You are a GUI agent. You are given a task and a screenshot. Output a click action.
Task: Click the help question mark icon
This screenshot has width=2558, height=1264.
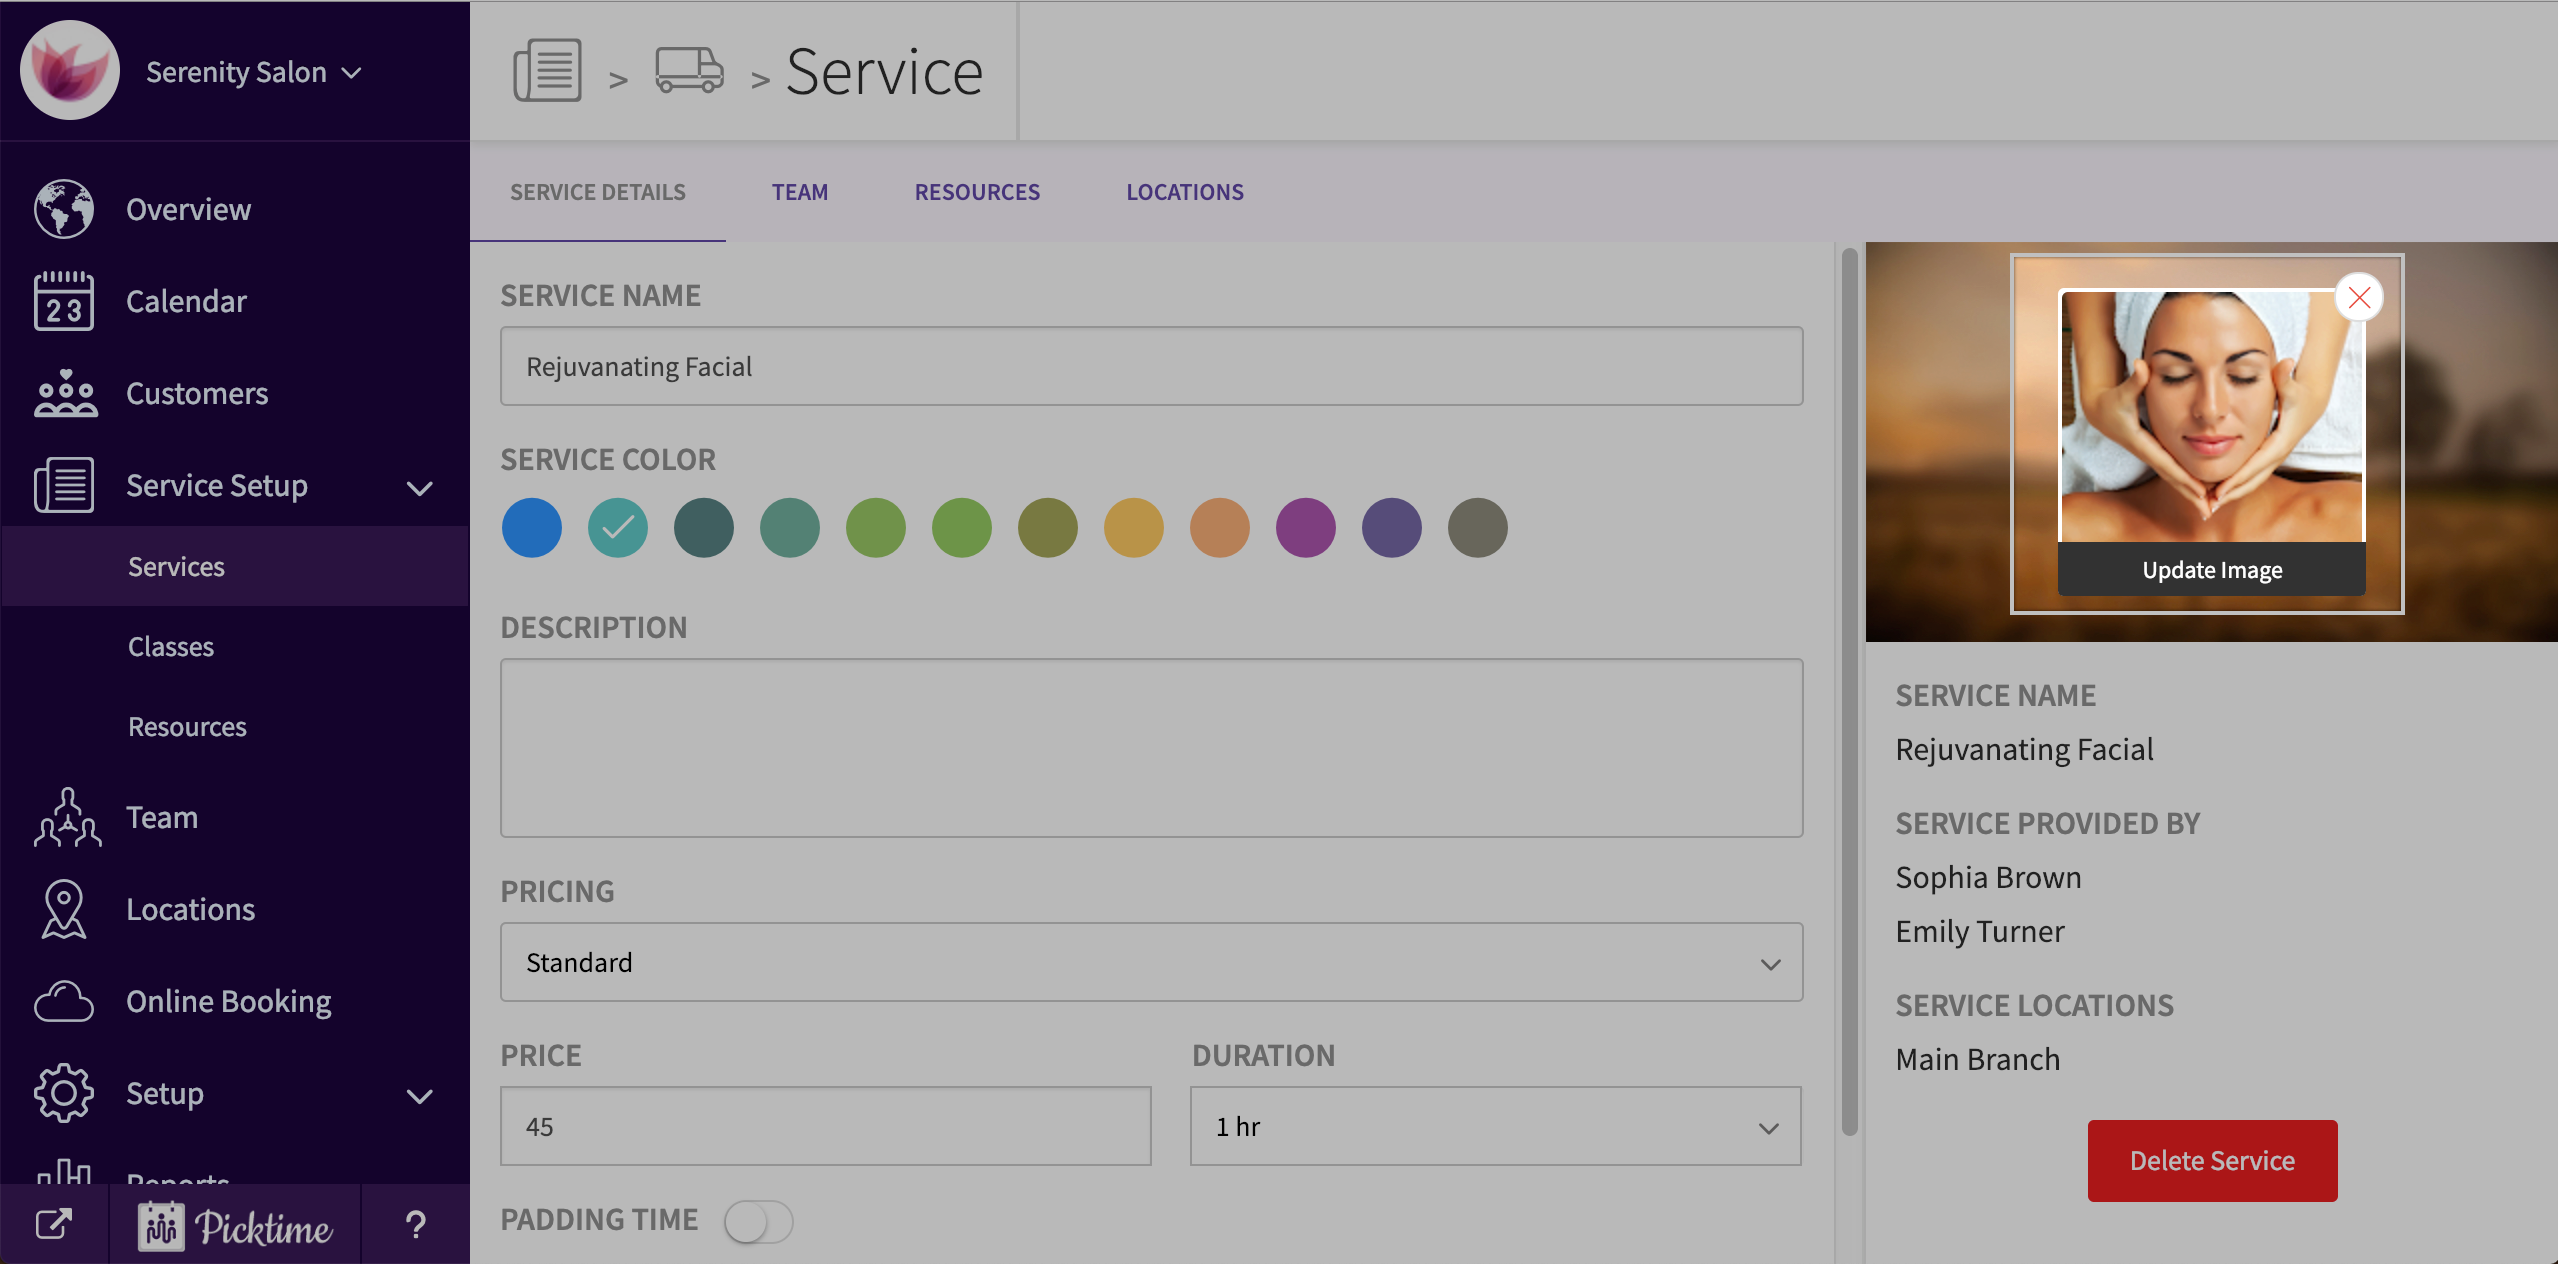click(x=415, y=1224)
